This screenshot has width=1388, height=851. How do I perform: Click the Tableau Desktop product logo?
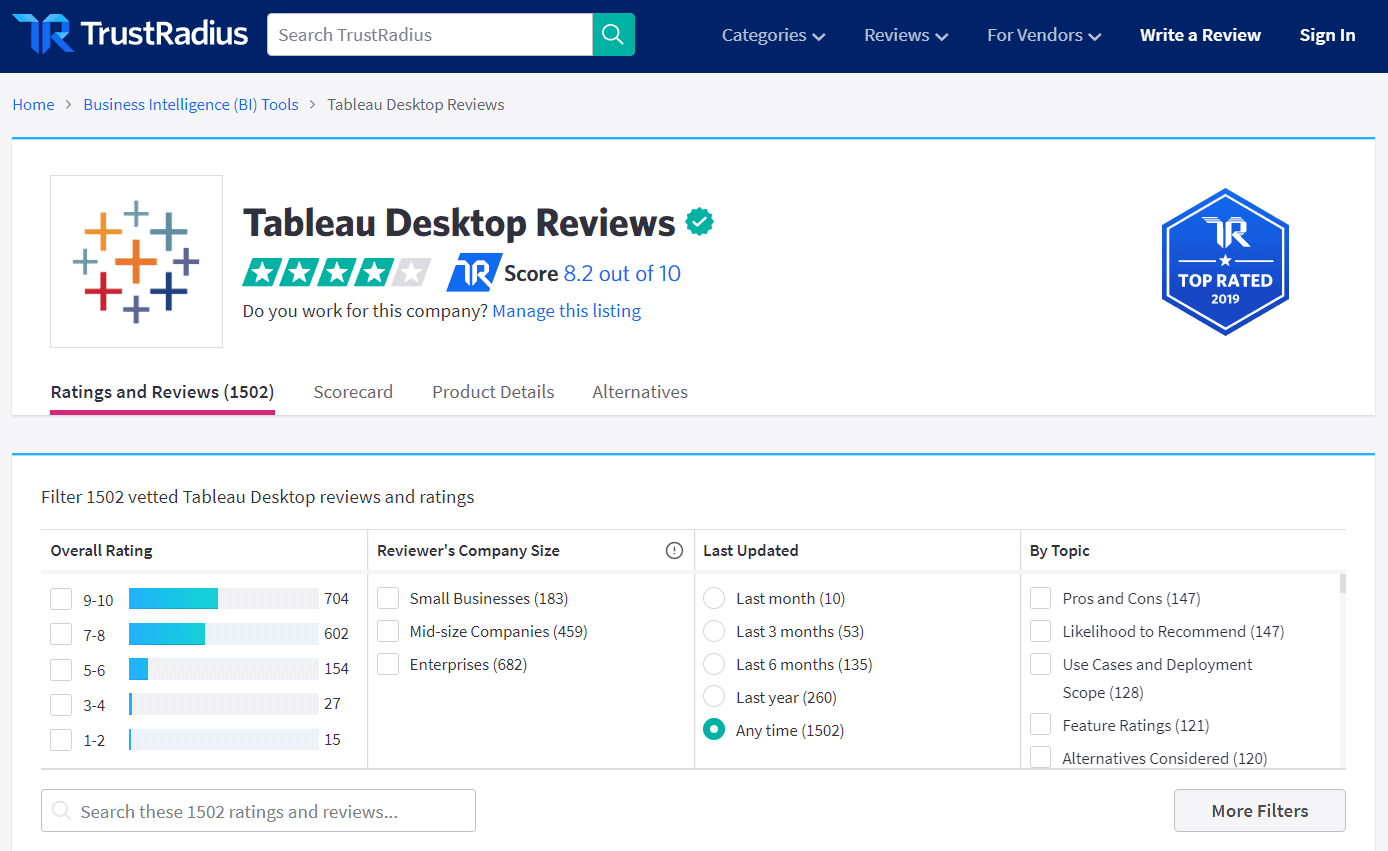tap(136, 261)
